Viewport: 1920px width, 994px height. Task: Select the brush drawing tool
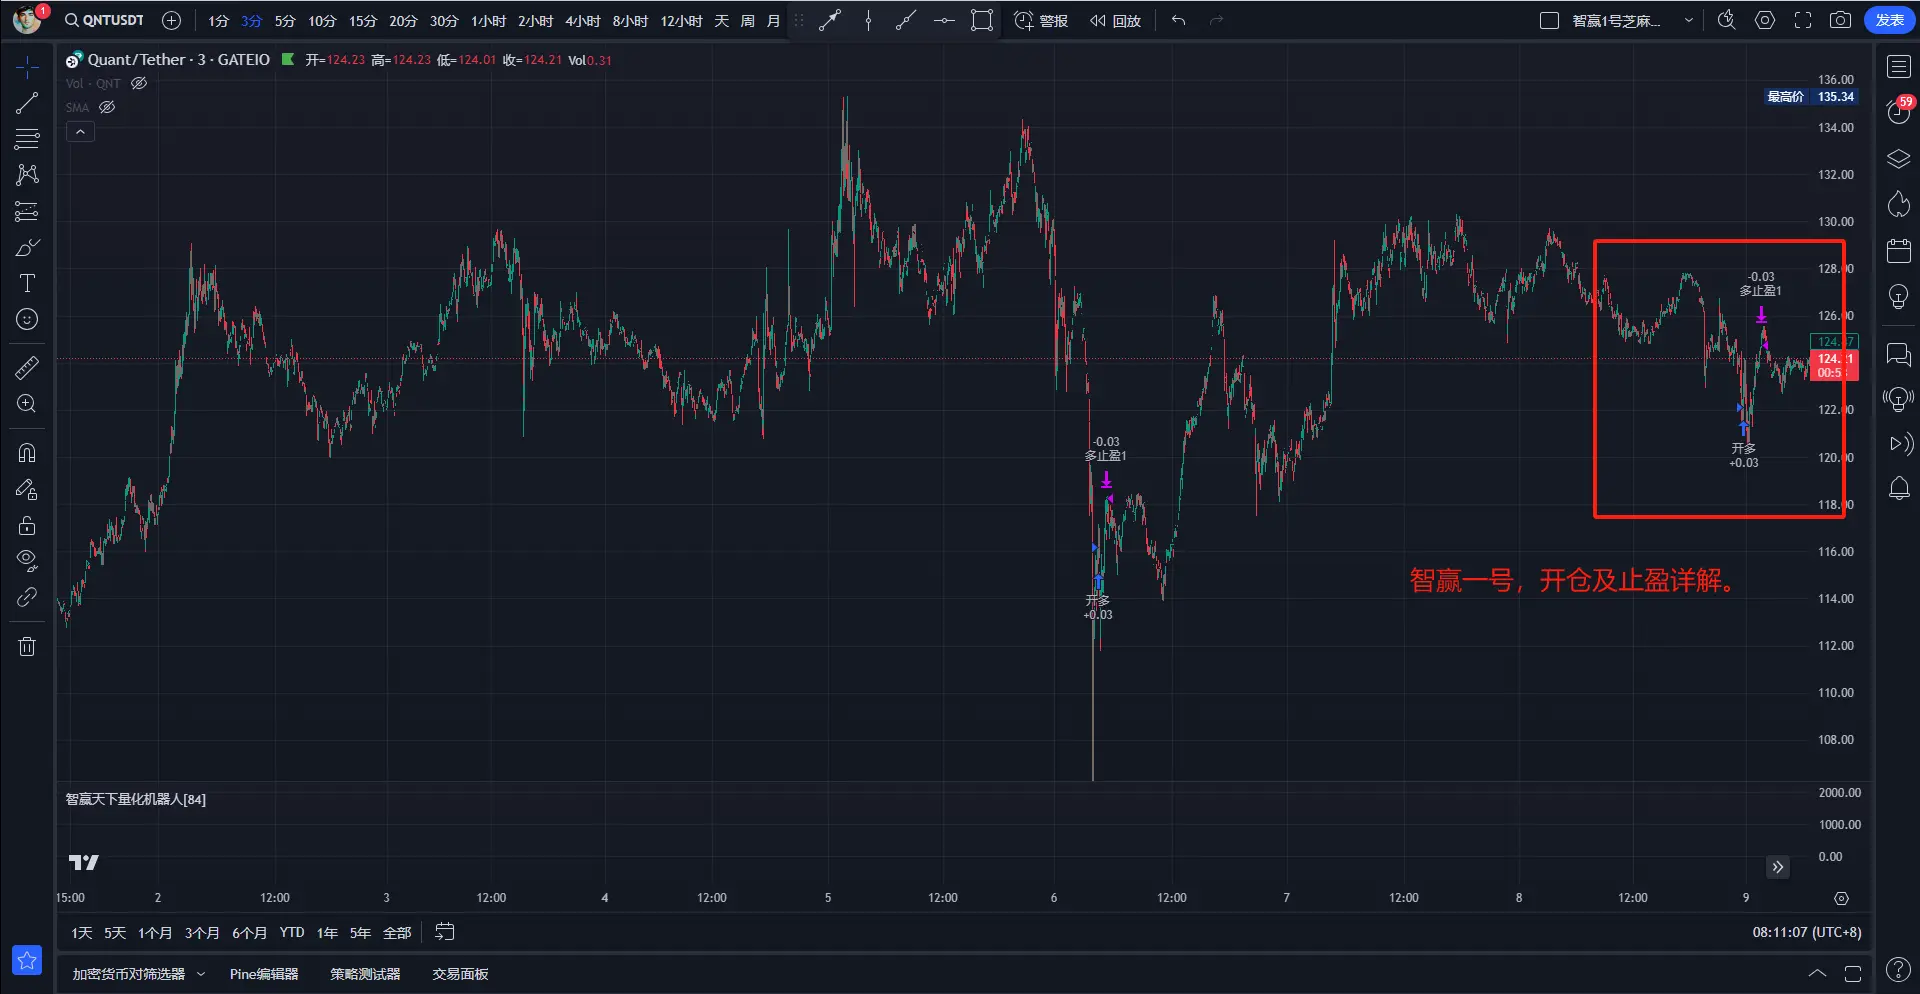click(27, 247)
